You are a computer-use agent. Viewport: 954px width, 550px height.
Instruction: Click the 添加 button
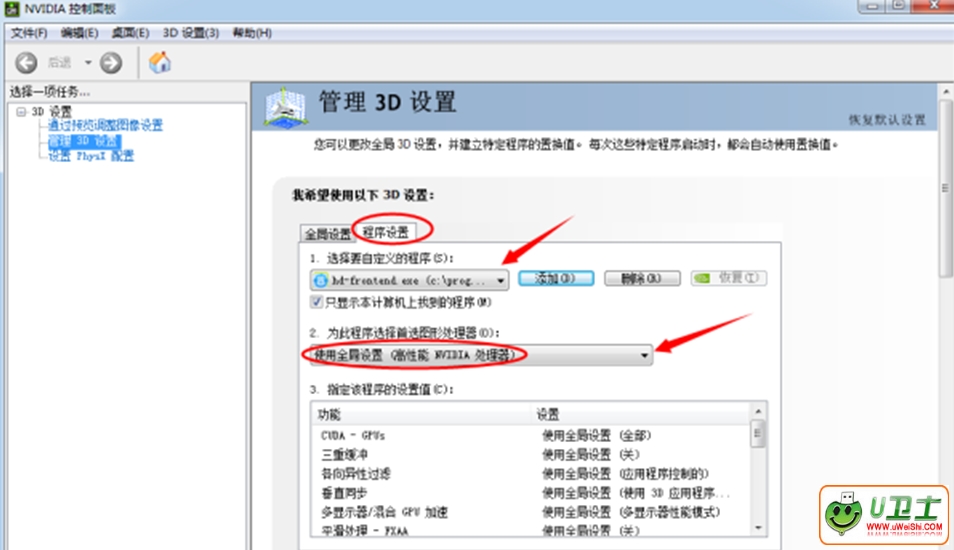point(555,279)
